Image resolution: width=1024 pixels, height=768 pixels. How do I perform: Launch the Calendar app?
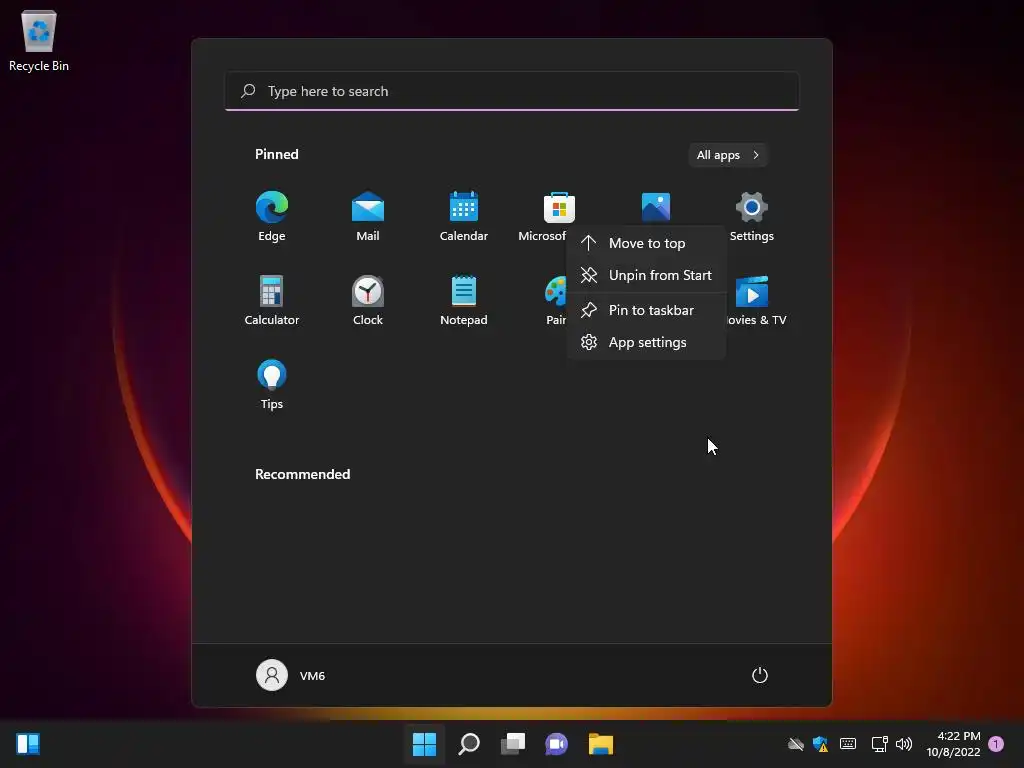click(x=464, y=216)
